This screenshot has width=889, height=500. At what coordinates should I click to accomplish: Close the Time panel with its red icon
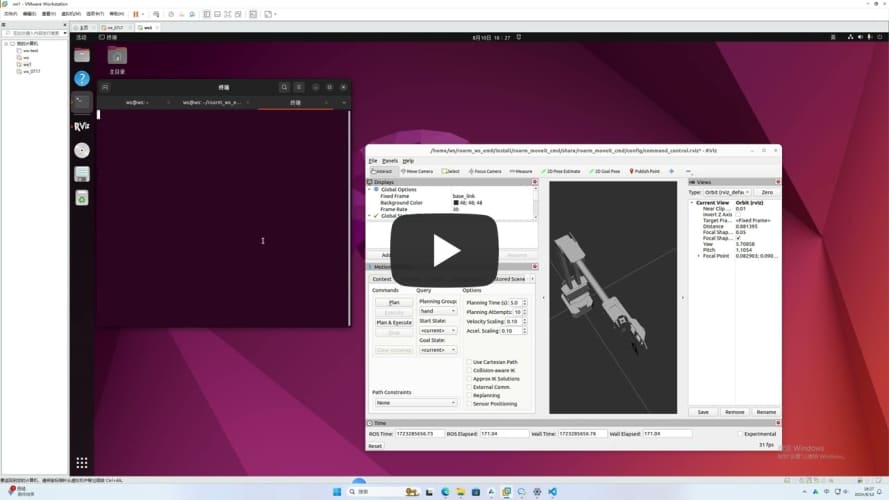[x=778, y=423]
